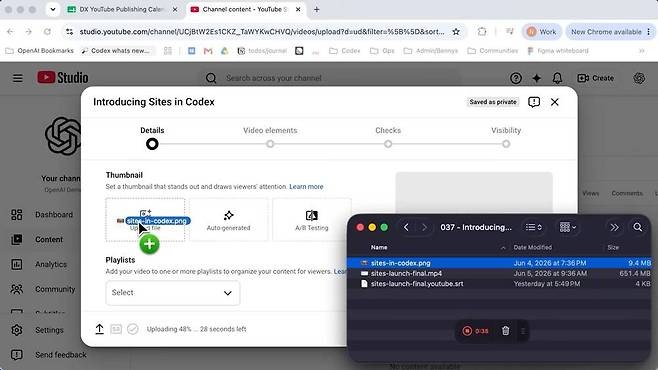The image size is (658, 370).
Task: Open Community in the Studio sidebar
Action: [x=42, y=289]
